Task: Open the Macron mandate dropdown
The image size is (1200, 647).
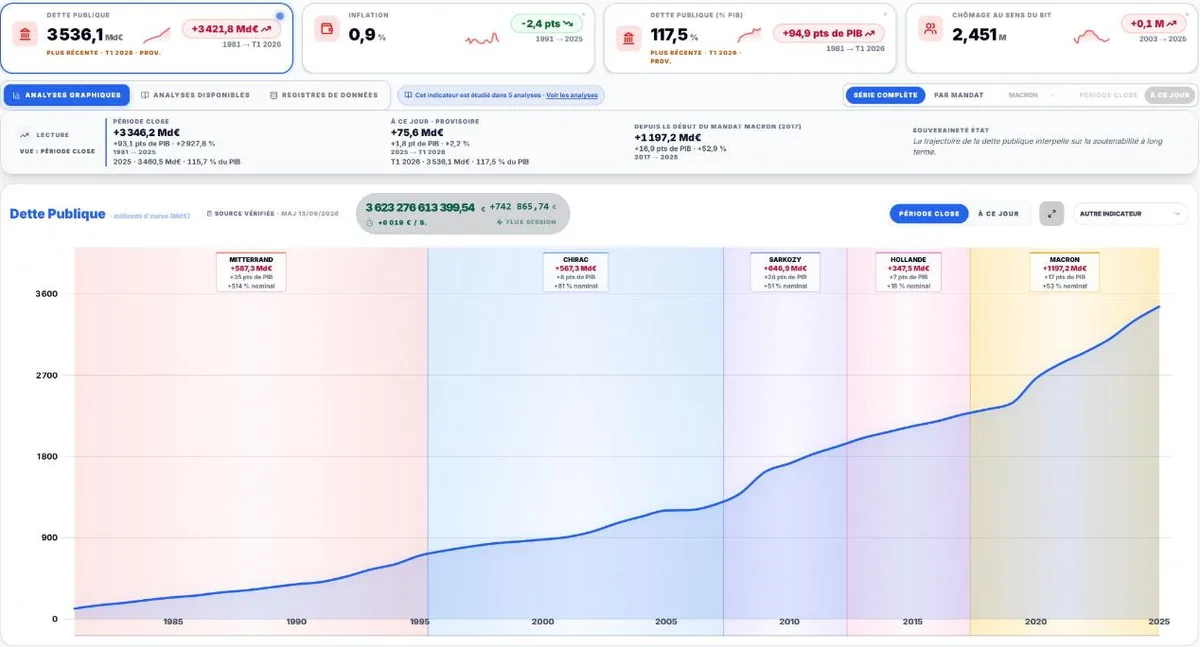Action: pos(1031,95)
